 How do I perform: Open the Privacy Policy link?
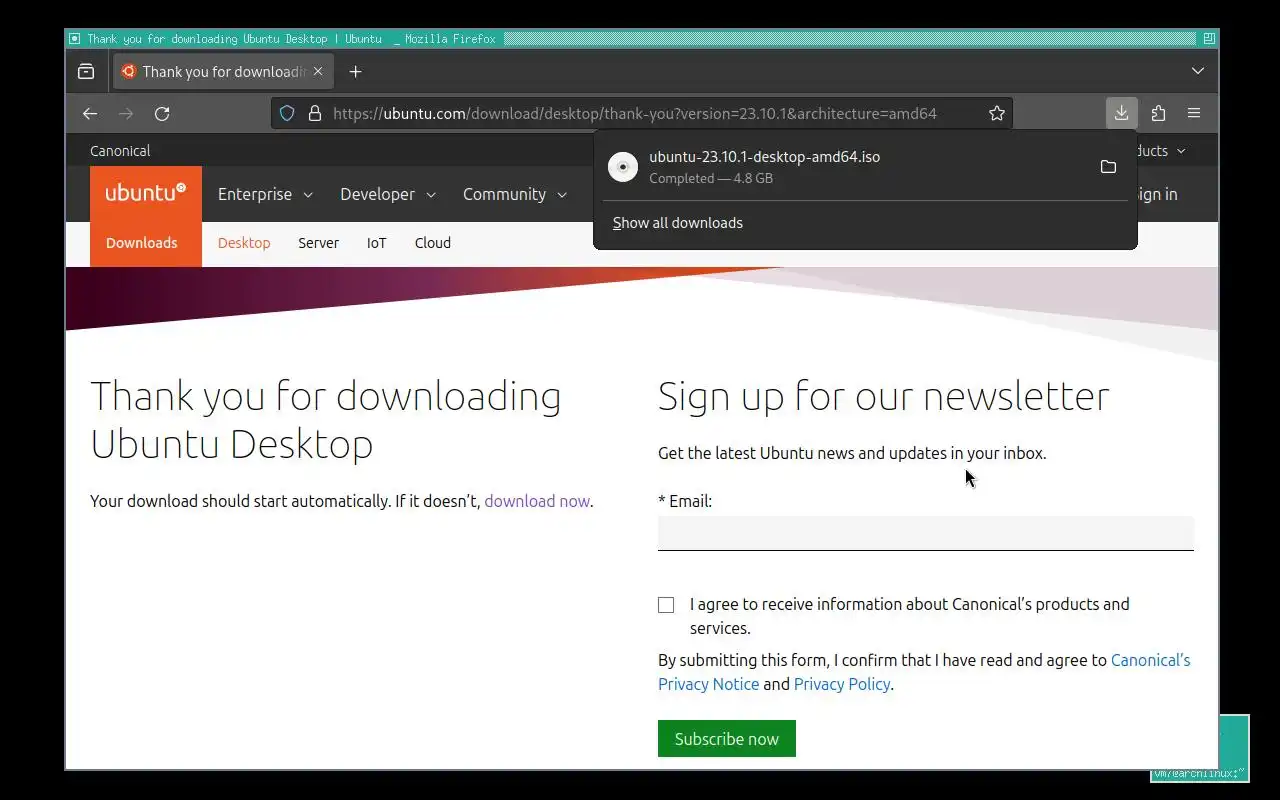842,684
